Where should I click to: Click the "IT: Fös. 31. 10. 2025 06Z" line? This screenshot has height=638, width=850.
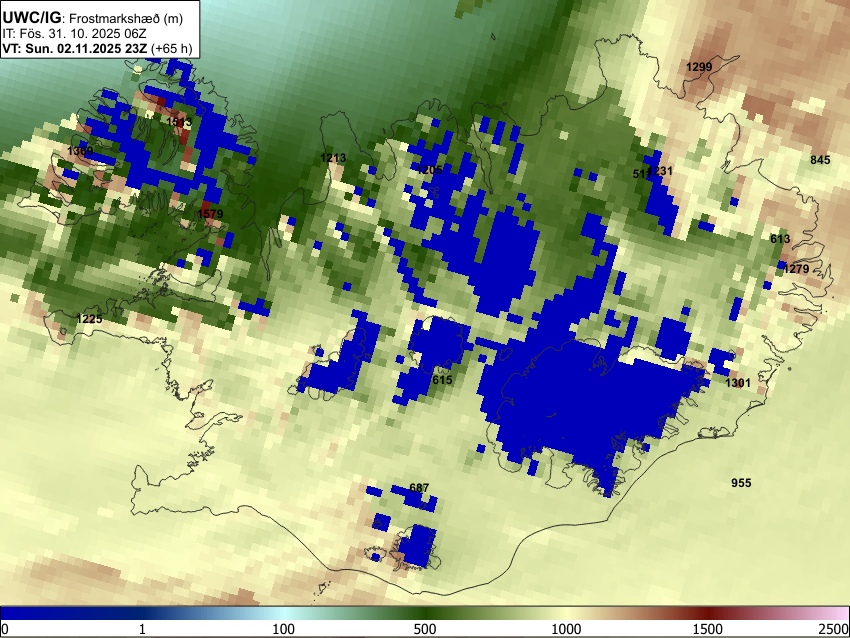pyautogui.click(x=74, y=34)
